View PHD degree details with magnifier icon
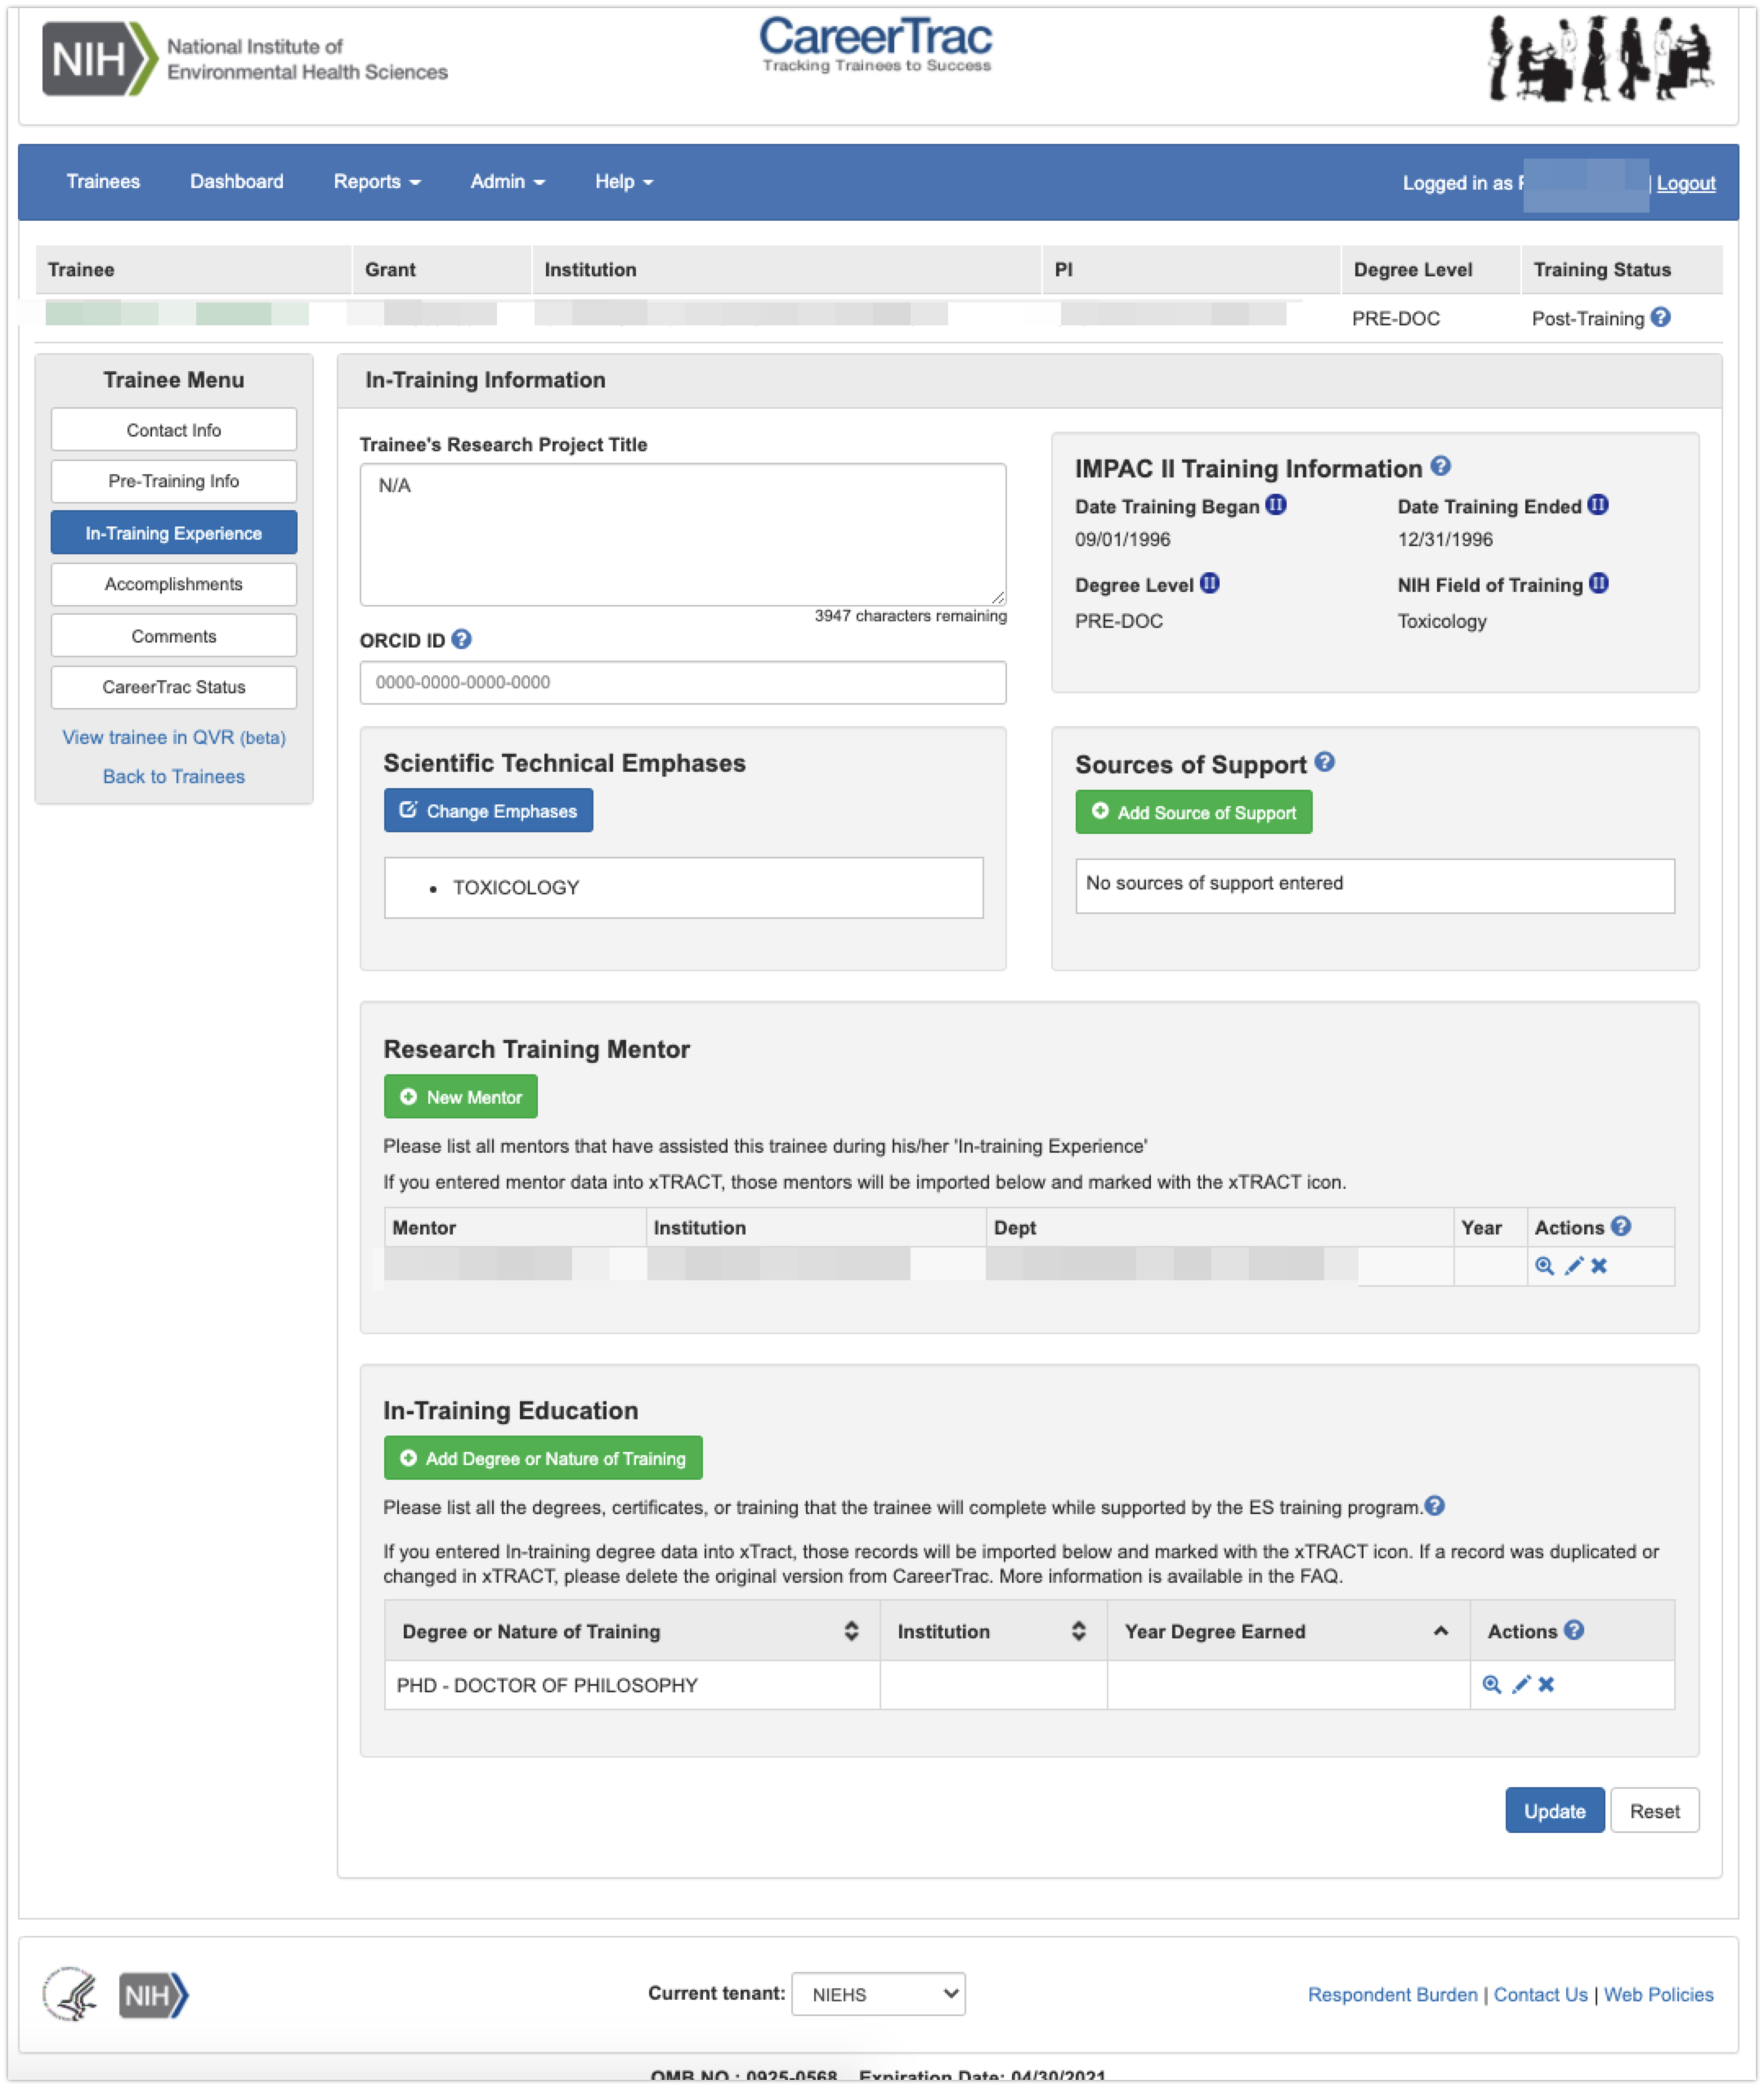 pos(1491,1684)
